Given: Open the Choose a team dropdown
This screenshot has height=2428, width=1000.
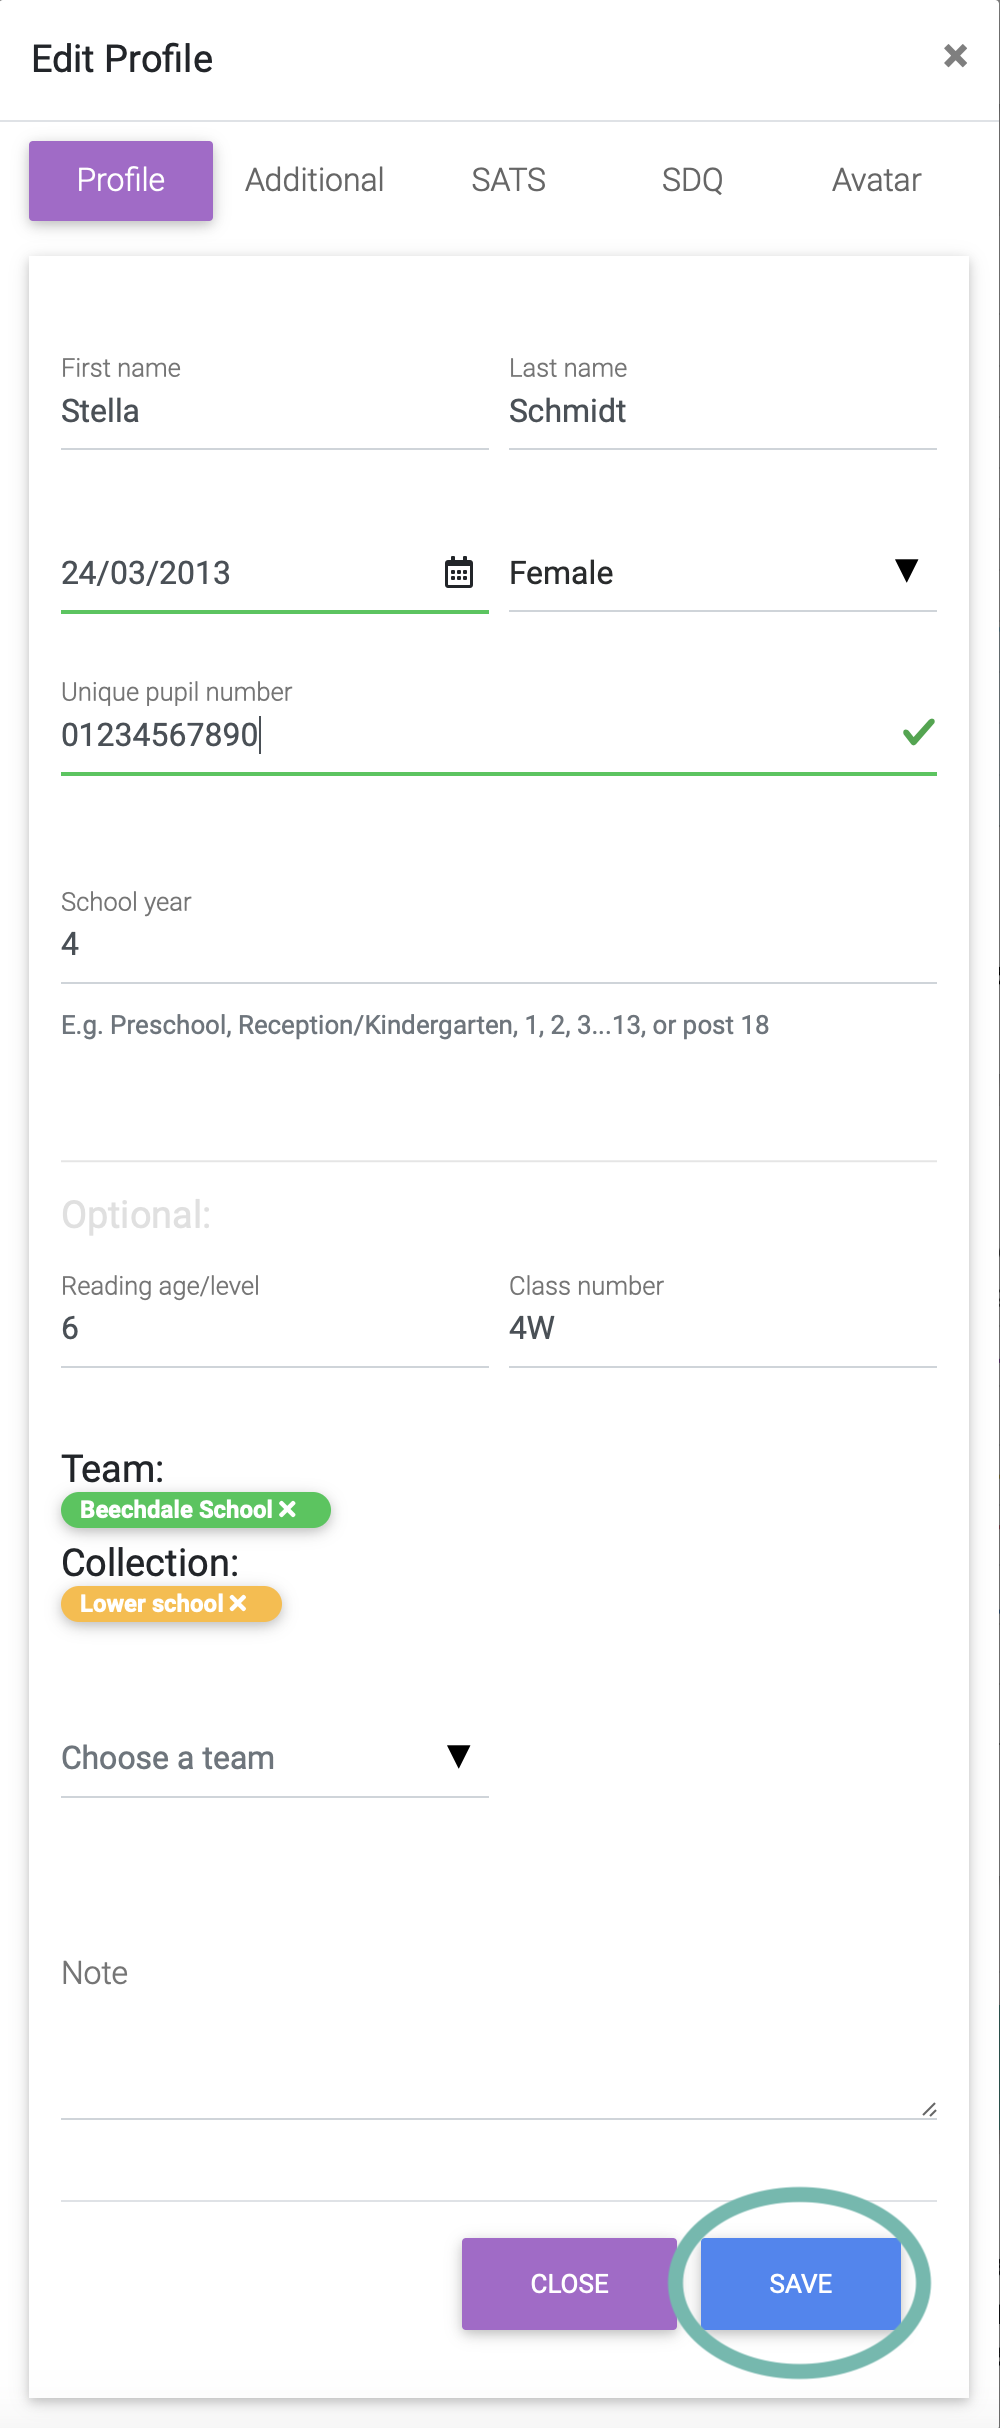Looking at the screenshot, I should [274, 1757].
